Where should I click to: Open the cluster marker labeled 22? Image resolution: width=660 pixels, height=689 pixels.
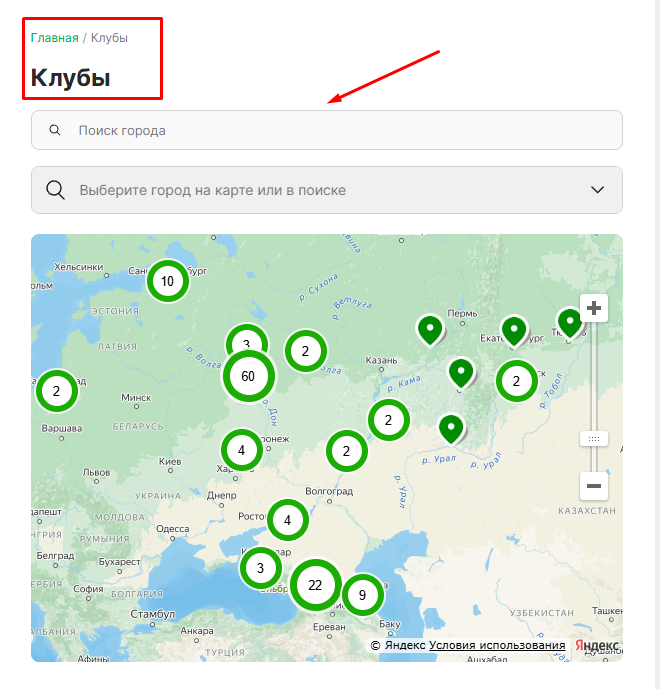tap(315, 585)
